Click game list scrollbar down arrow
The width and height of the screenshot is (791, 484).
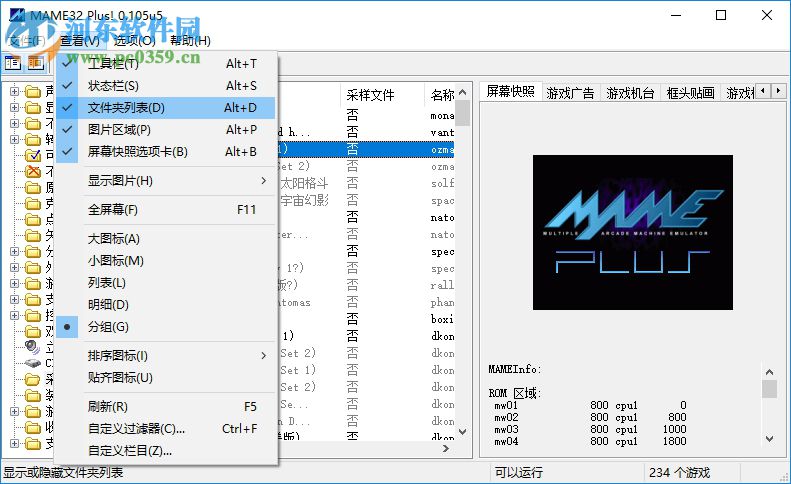coord(463,432)
